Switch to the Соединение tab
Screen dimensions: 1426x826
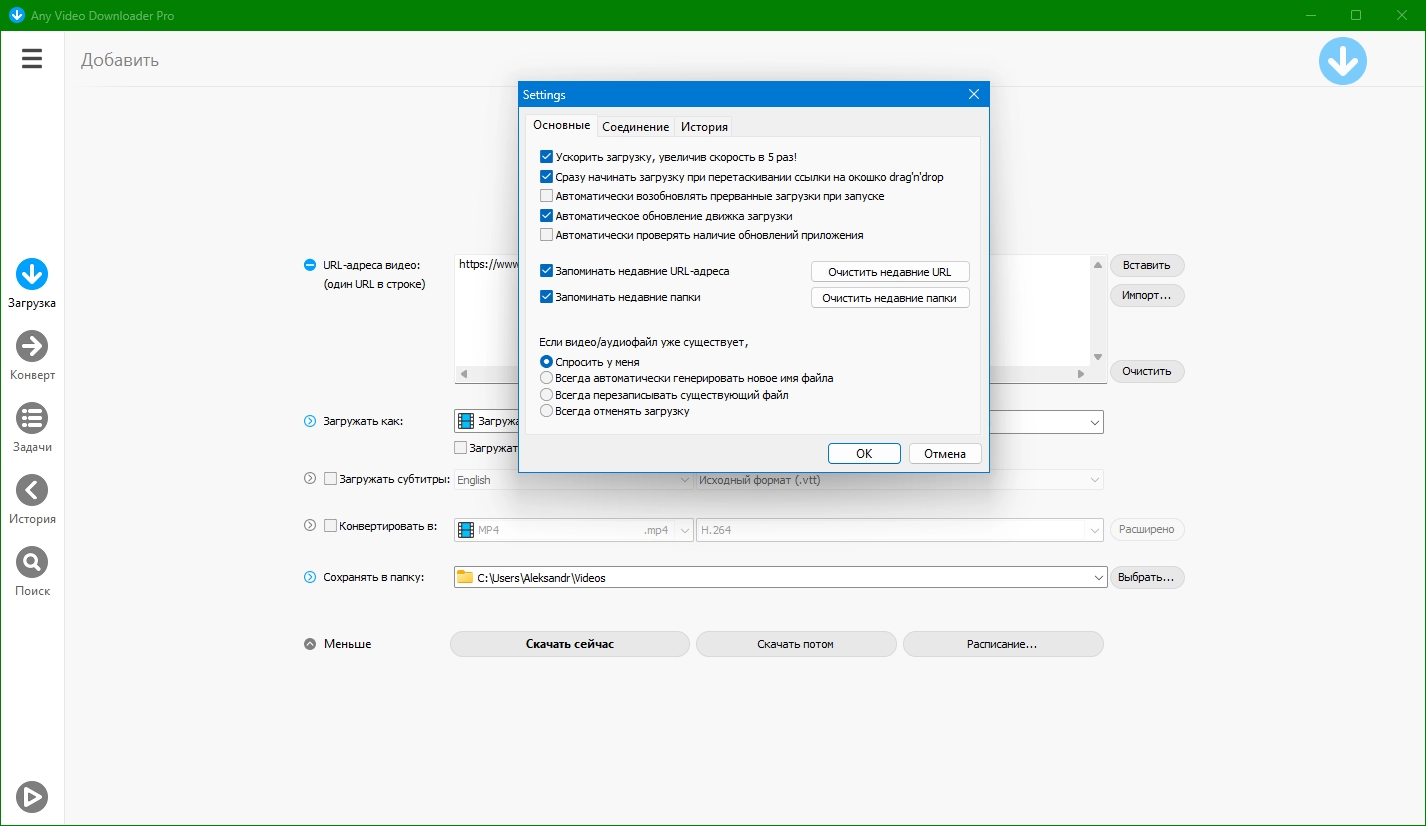pos(636,127)
